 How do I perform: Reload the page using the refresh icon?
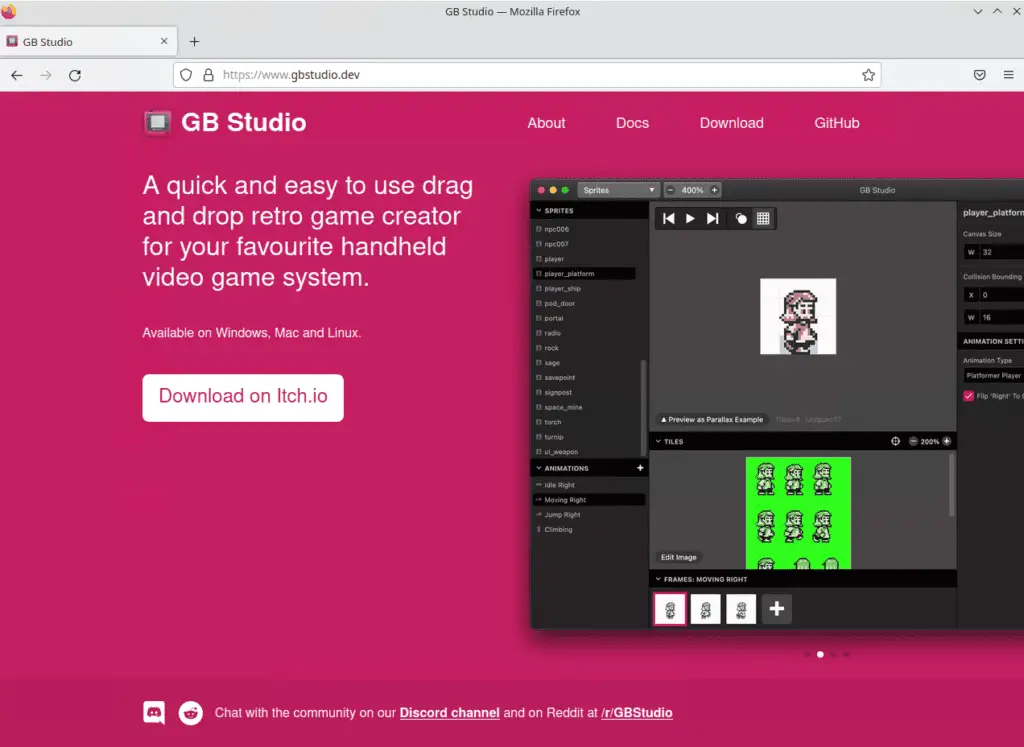pos(75,75)
